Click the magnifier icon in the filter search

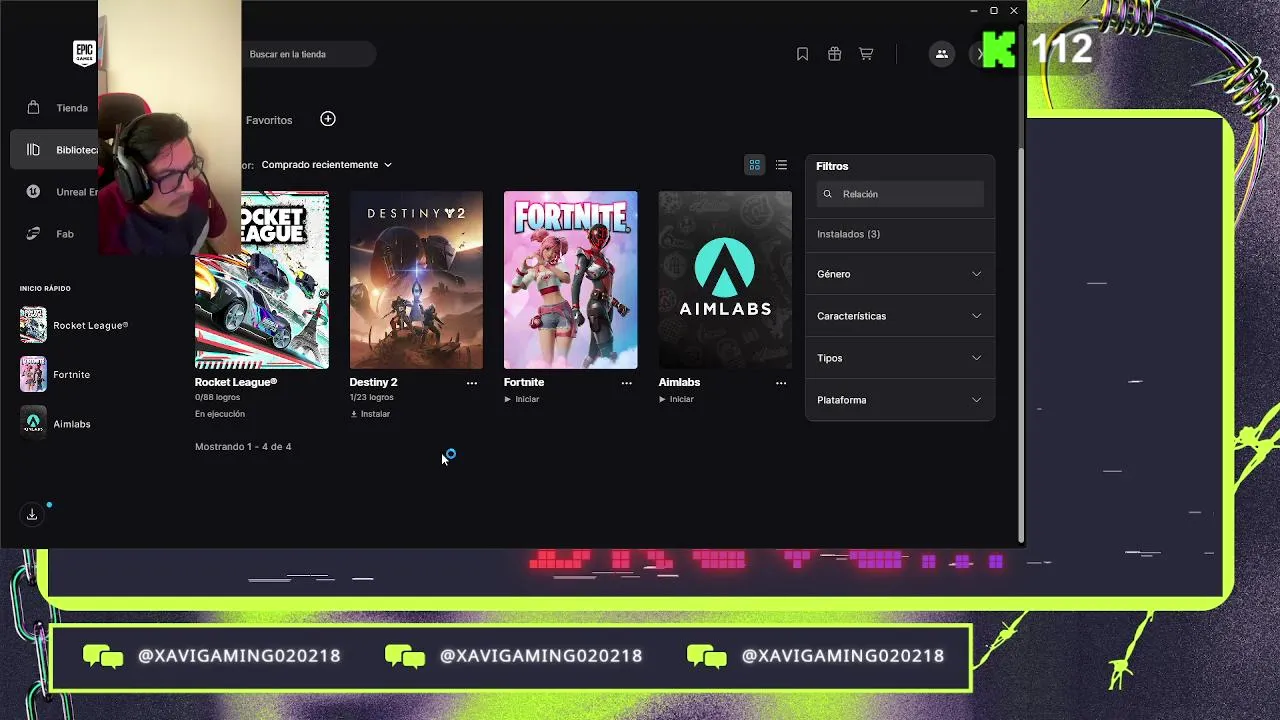coord(827,194)
